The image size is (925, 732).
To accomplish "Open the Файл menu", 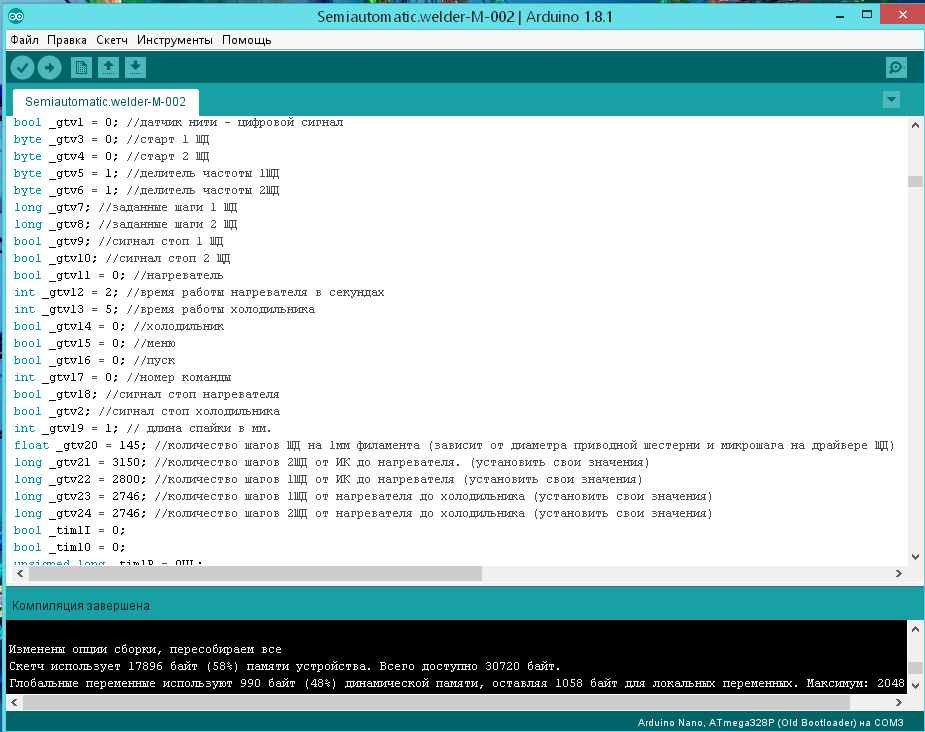I will pos(25,40).
